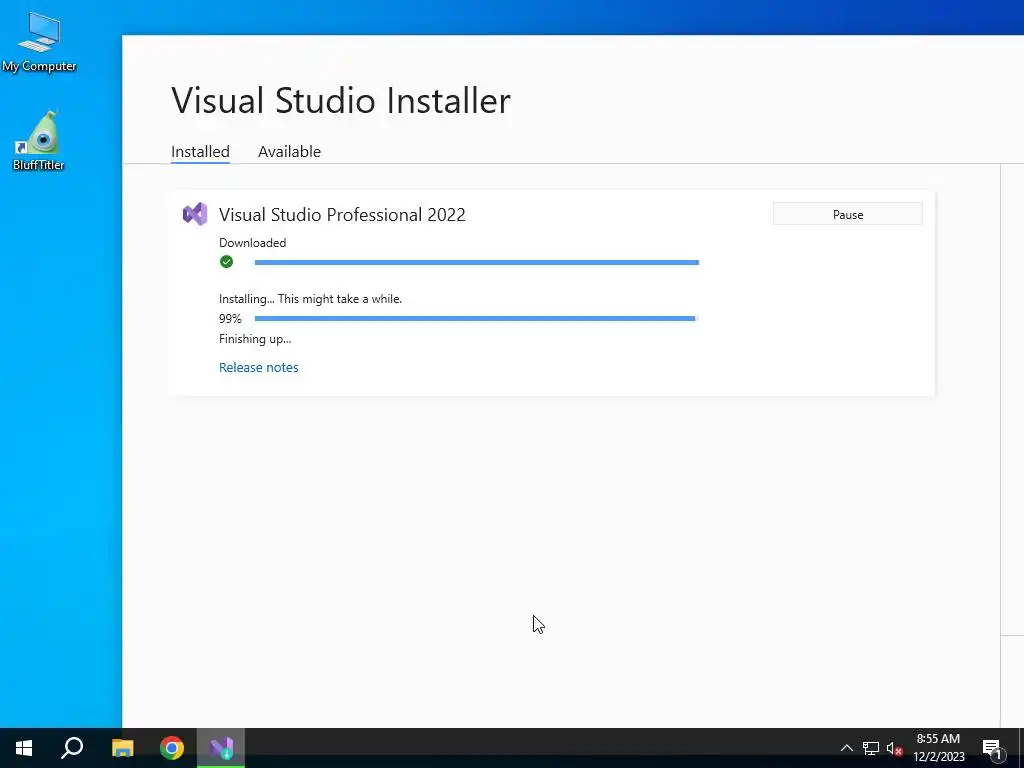
Task: Click the installing progress bar at 99%
Action: pos(477,319)
